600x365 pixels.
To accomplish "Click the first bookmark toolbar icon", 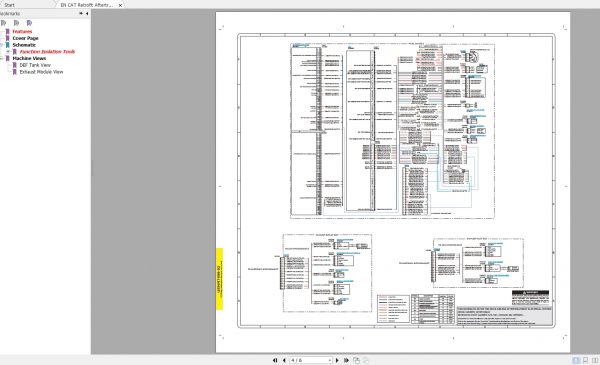I will (x=3, y=23).
